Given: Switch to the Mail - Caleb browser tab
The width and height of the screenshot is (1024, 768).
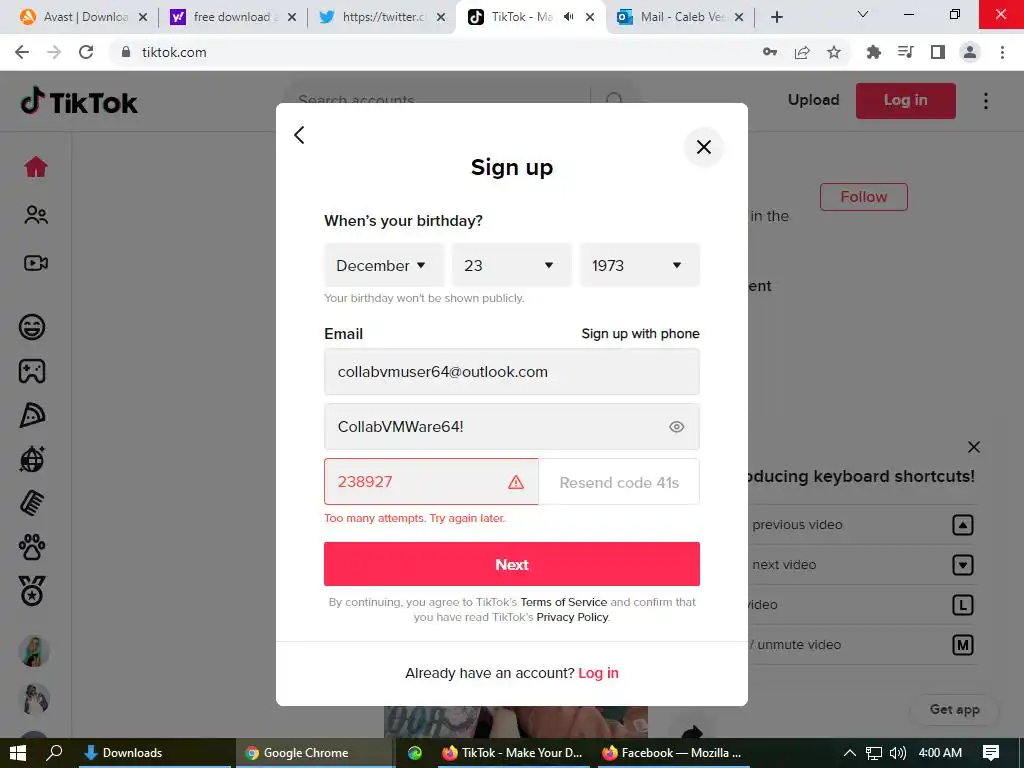Looking at the screenshot, I should pos(681,17).
